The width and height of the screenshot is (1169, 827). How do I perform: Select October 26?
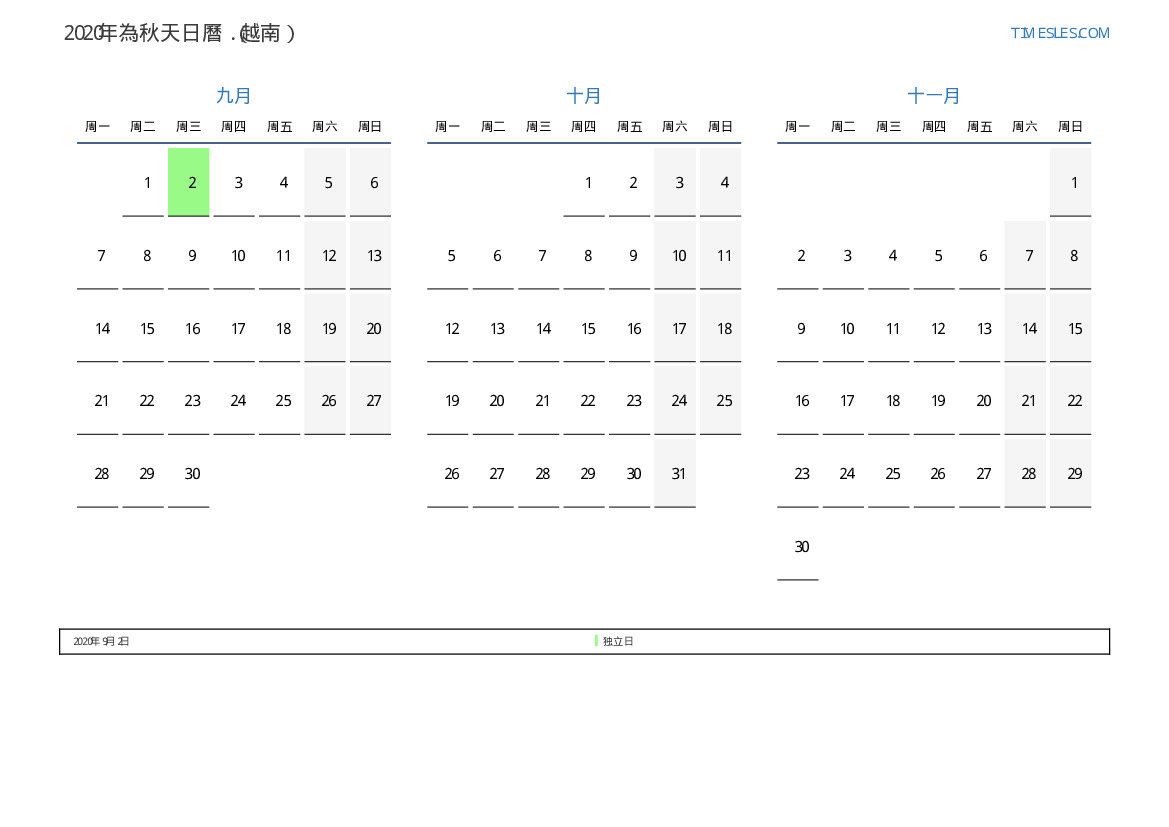pyautogui.click(x=447, y=474)
